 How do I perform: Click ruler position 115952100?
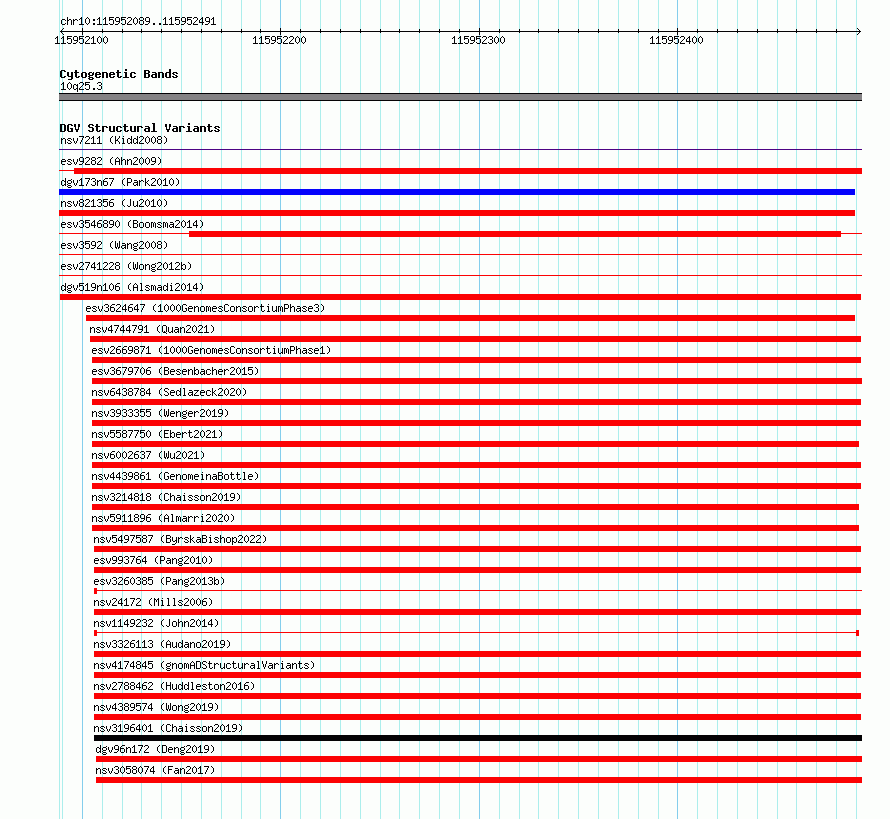pos(81,40)
